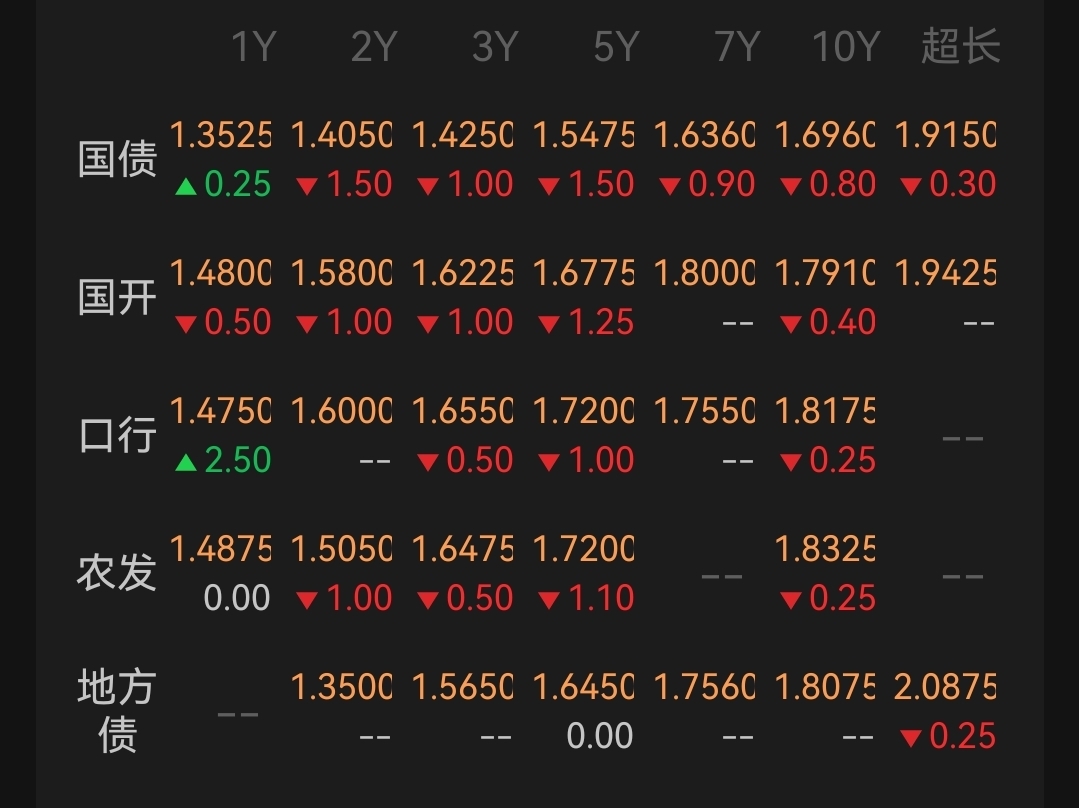This screenshot has height=808, width=1079.
Task: Click the red down arrow 1.10 under 农发 5Y
Action: (x=586, y=597)
